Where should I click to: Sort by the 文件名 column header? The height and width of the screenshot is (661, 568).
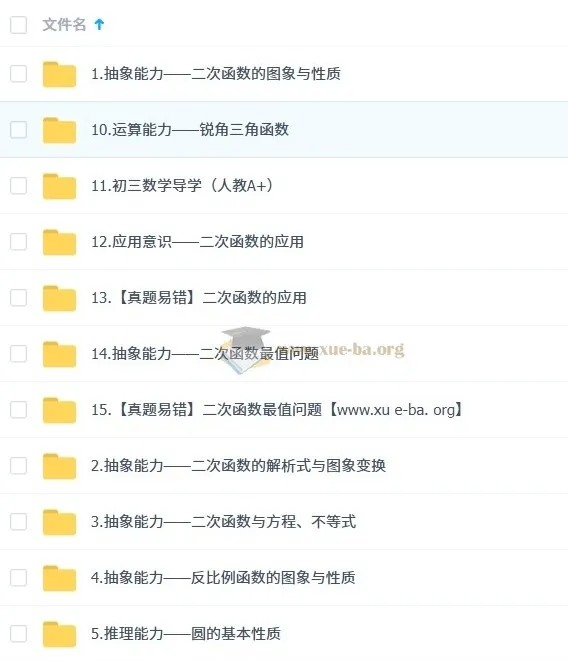point(65,24)
